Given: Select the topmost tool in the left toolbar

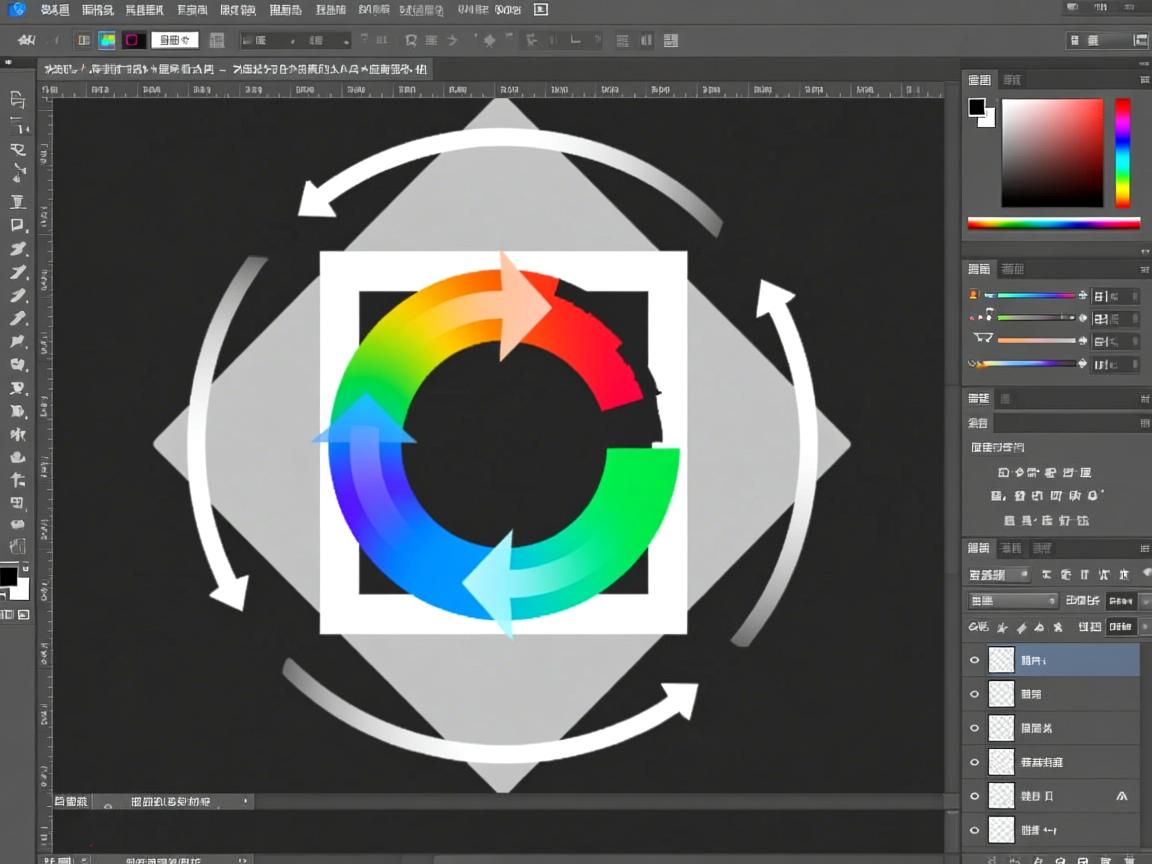Looking at the screenshot, I should pyautogui.click(x=17, y=99).
